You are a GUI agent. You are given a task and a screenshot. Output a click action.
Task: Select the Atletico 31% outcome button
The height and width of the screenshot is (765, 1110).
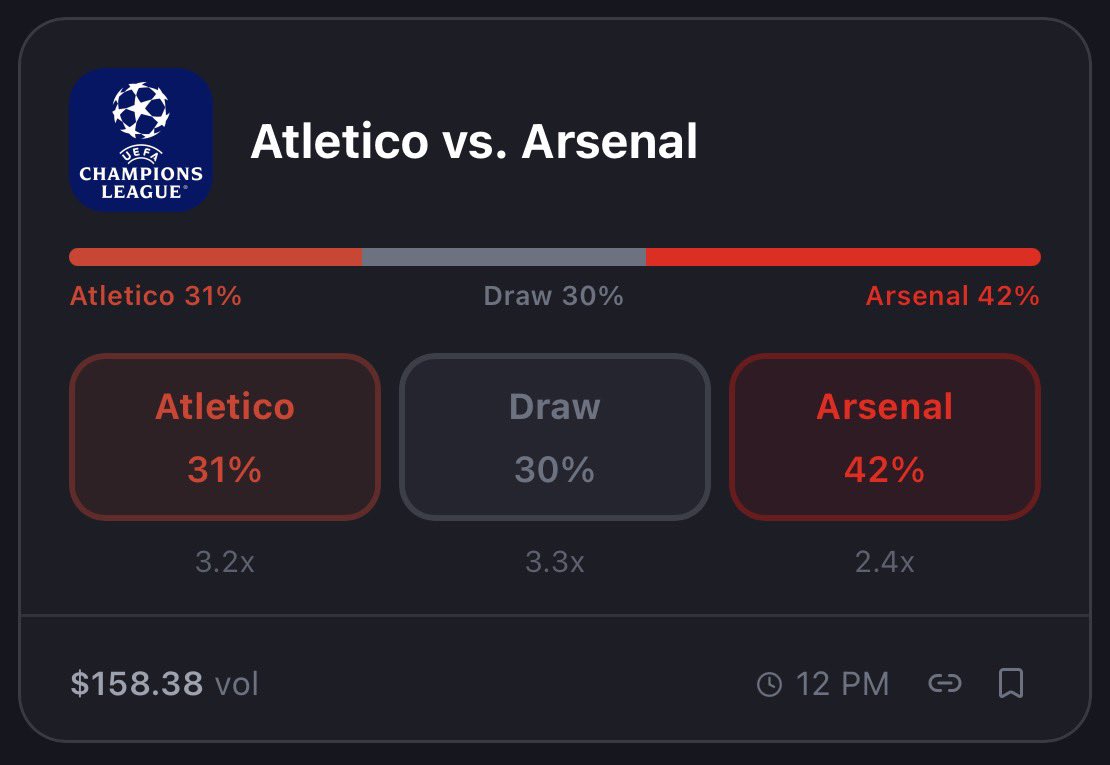224,437
